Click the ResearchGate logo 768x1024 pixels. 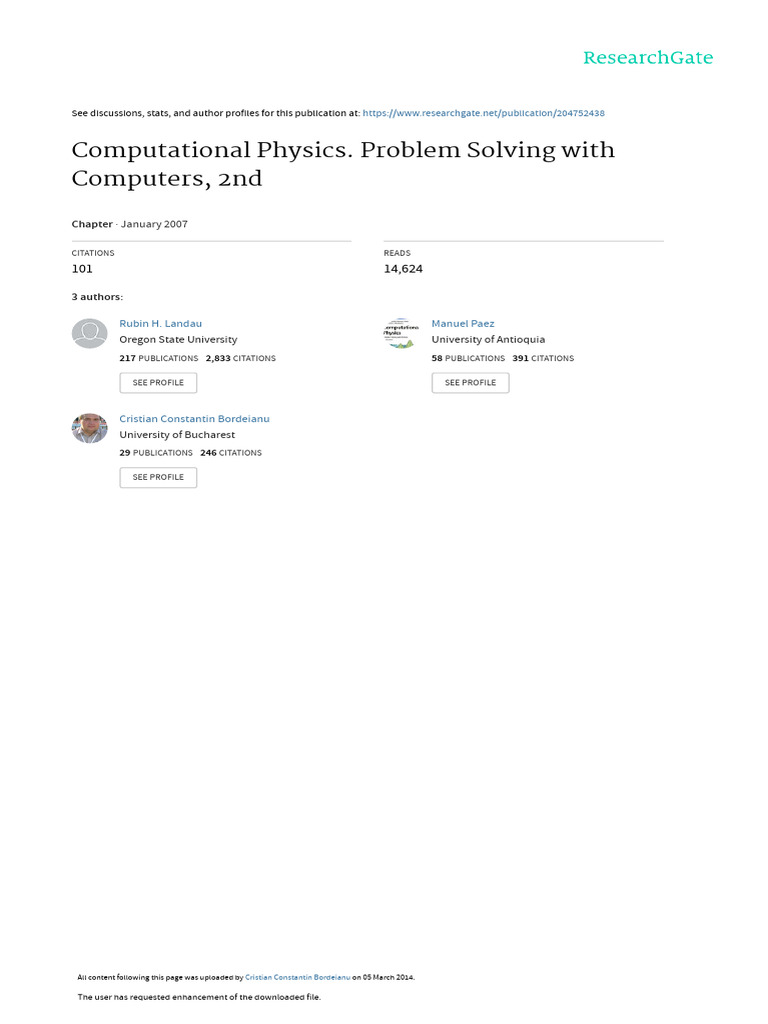point(648,58)
